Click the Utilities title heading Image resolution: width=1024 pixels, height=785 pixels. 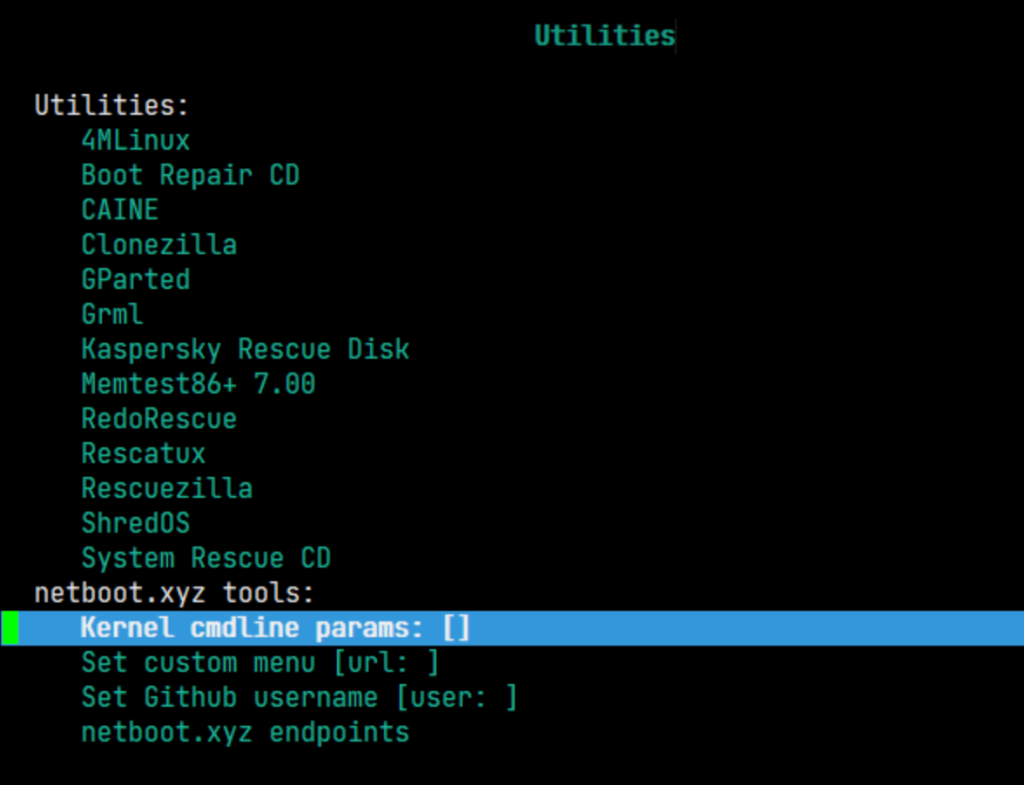(604, 36)
